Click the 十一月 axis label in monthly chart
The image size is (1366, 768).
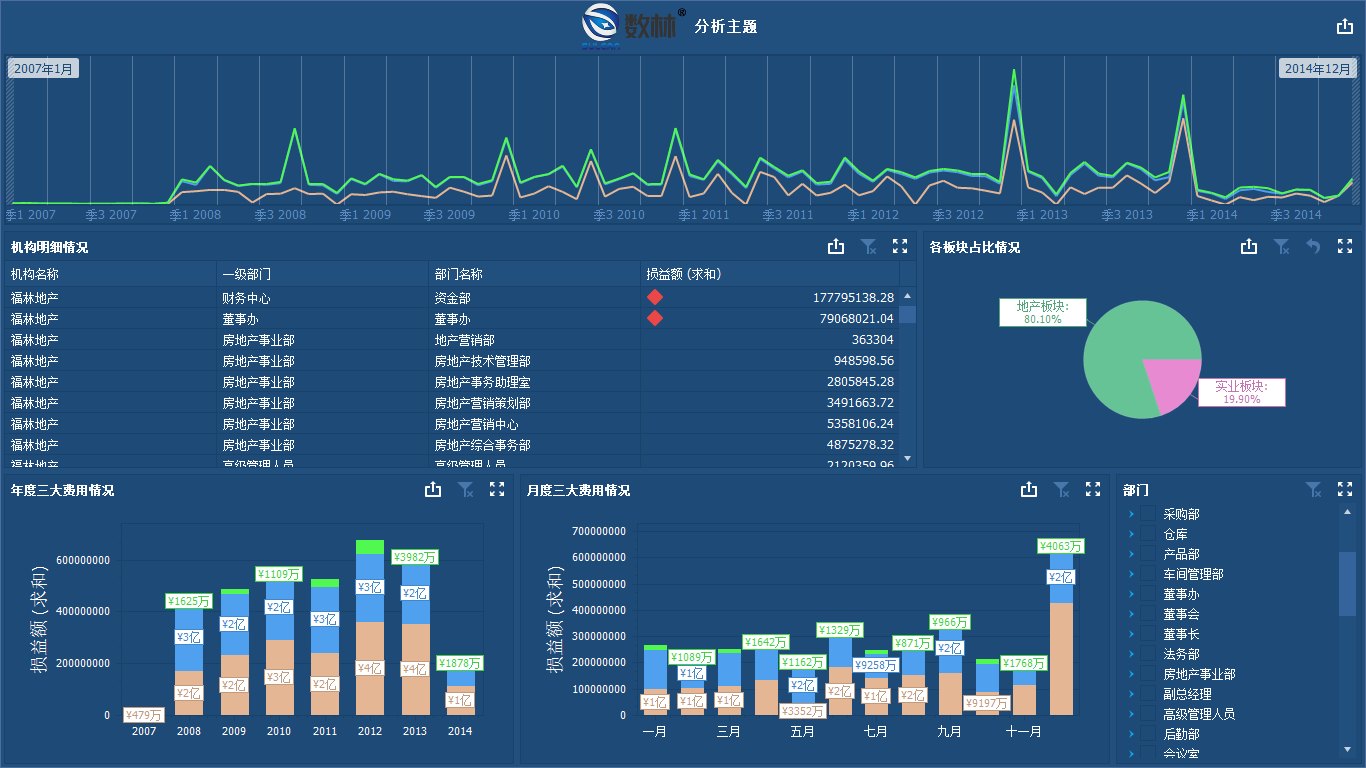1023,731
